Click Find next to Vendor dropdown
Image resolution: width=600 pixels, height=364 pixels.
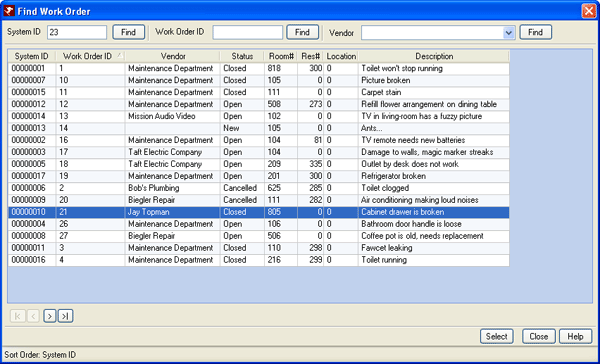pyautogui.click(x=535, y=32)
